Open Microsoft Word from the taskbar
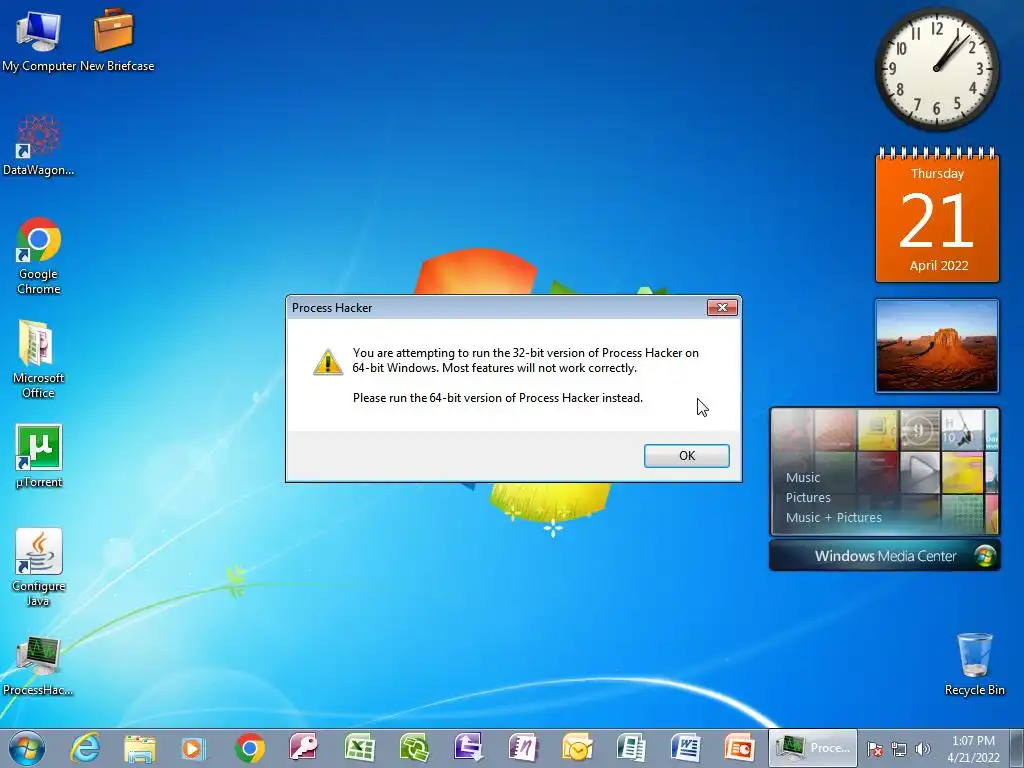The image size is (1024, 768). [x=686, y=748]
